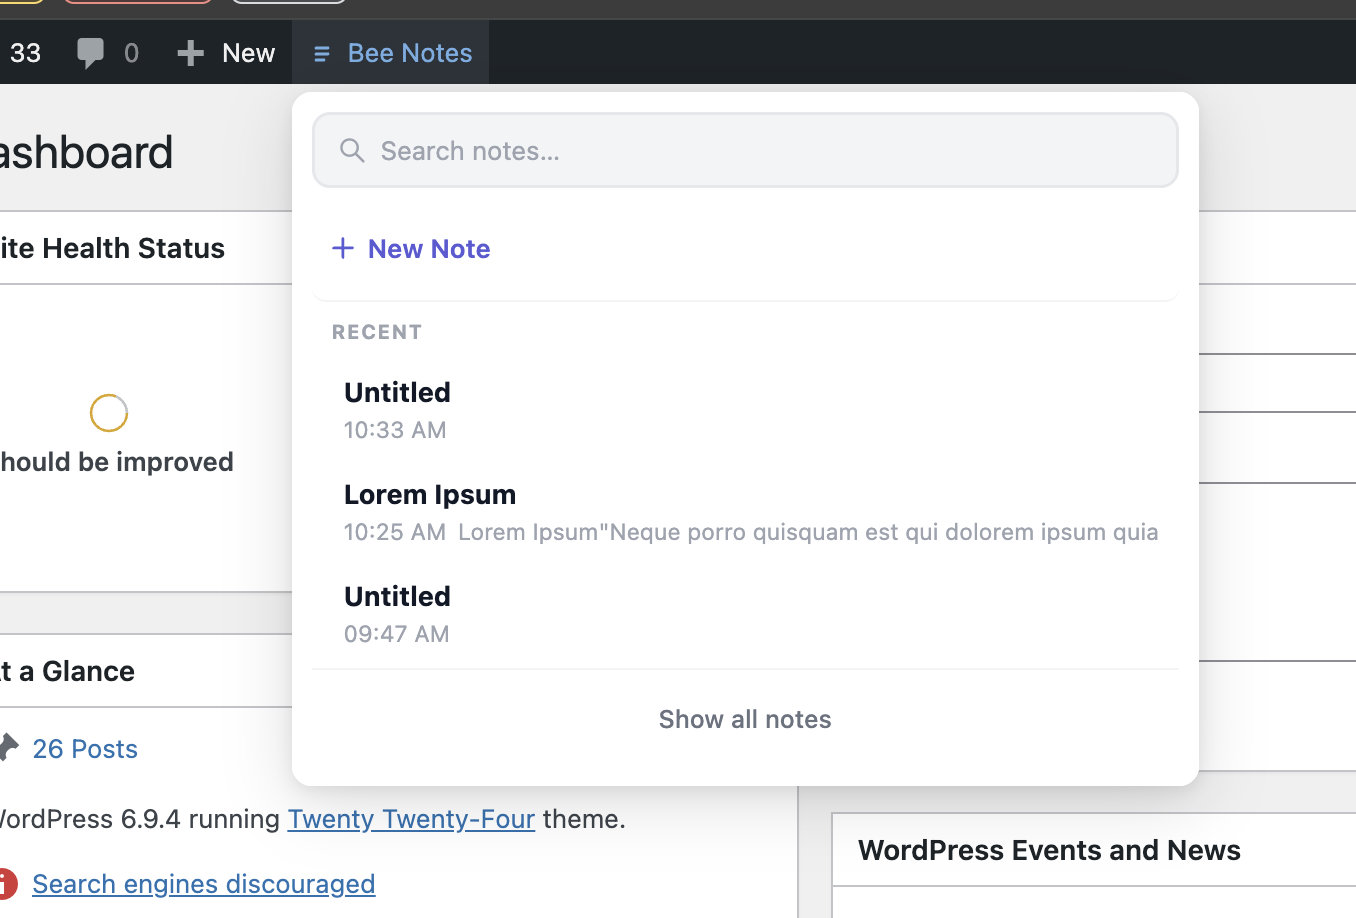
Task: Click the Bee Notes lines icon
Action: pos(321,54)
